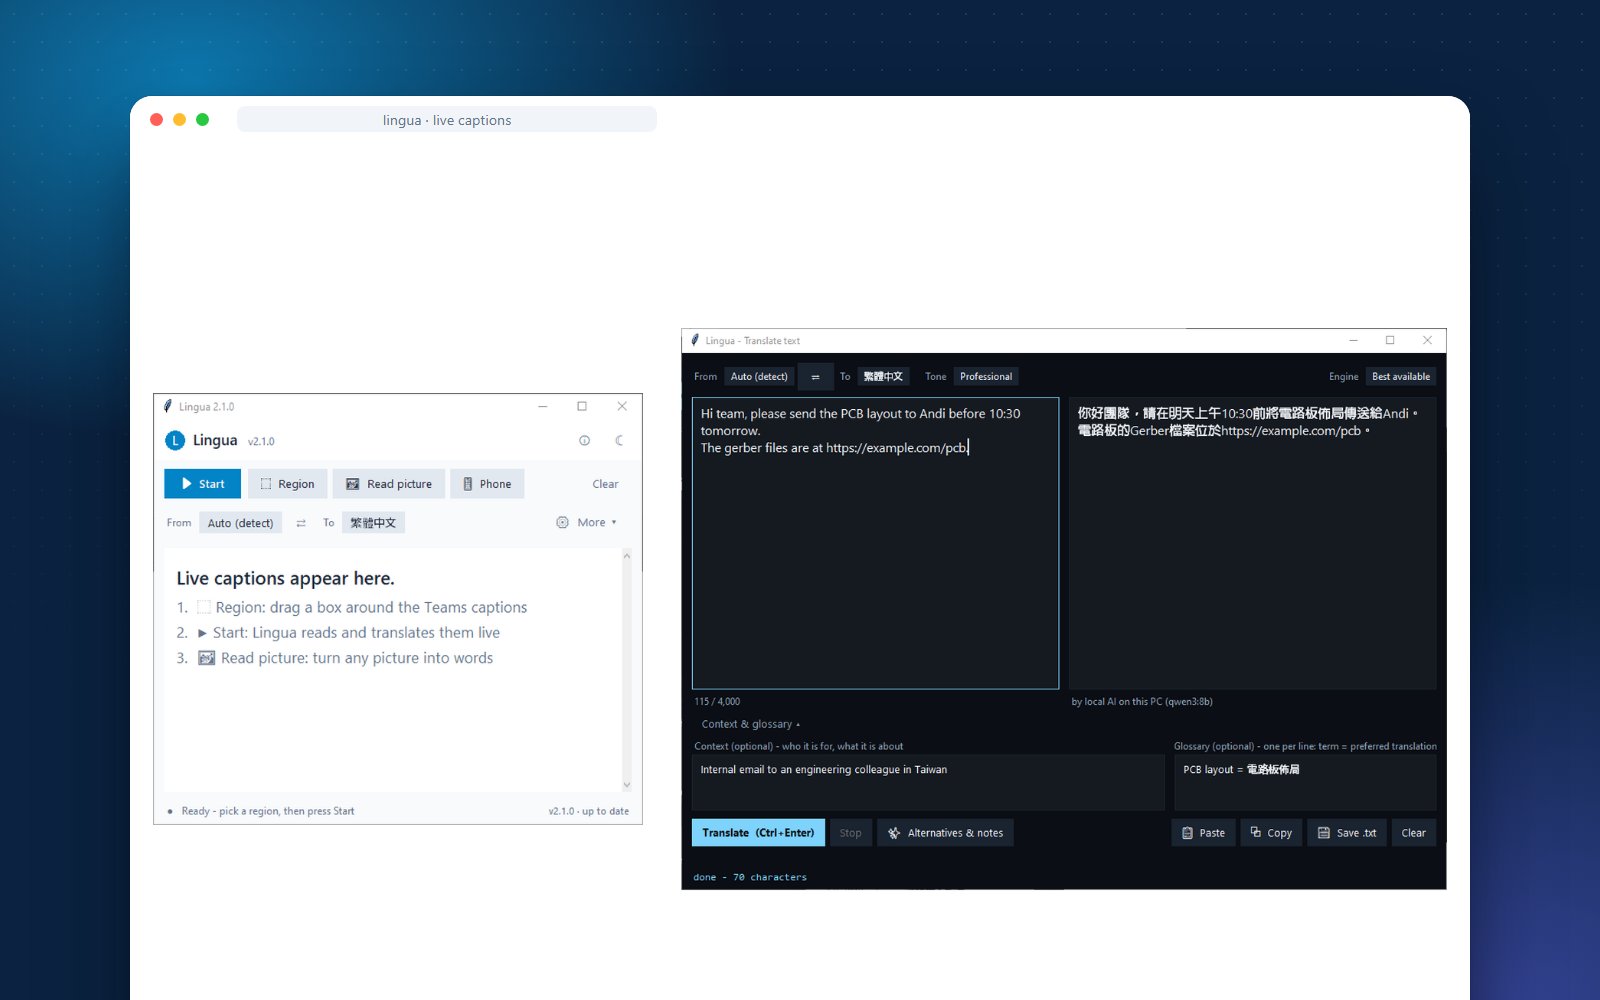Expand the More settings menu
This screenshot has width=1600, height=1000.
point(587,522)
